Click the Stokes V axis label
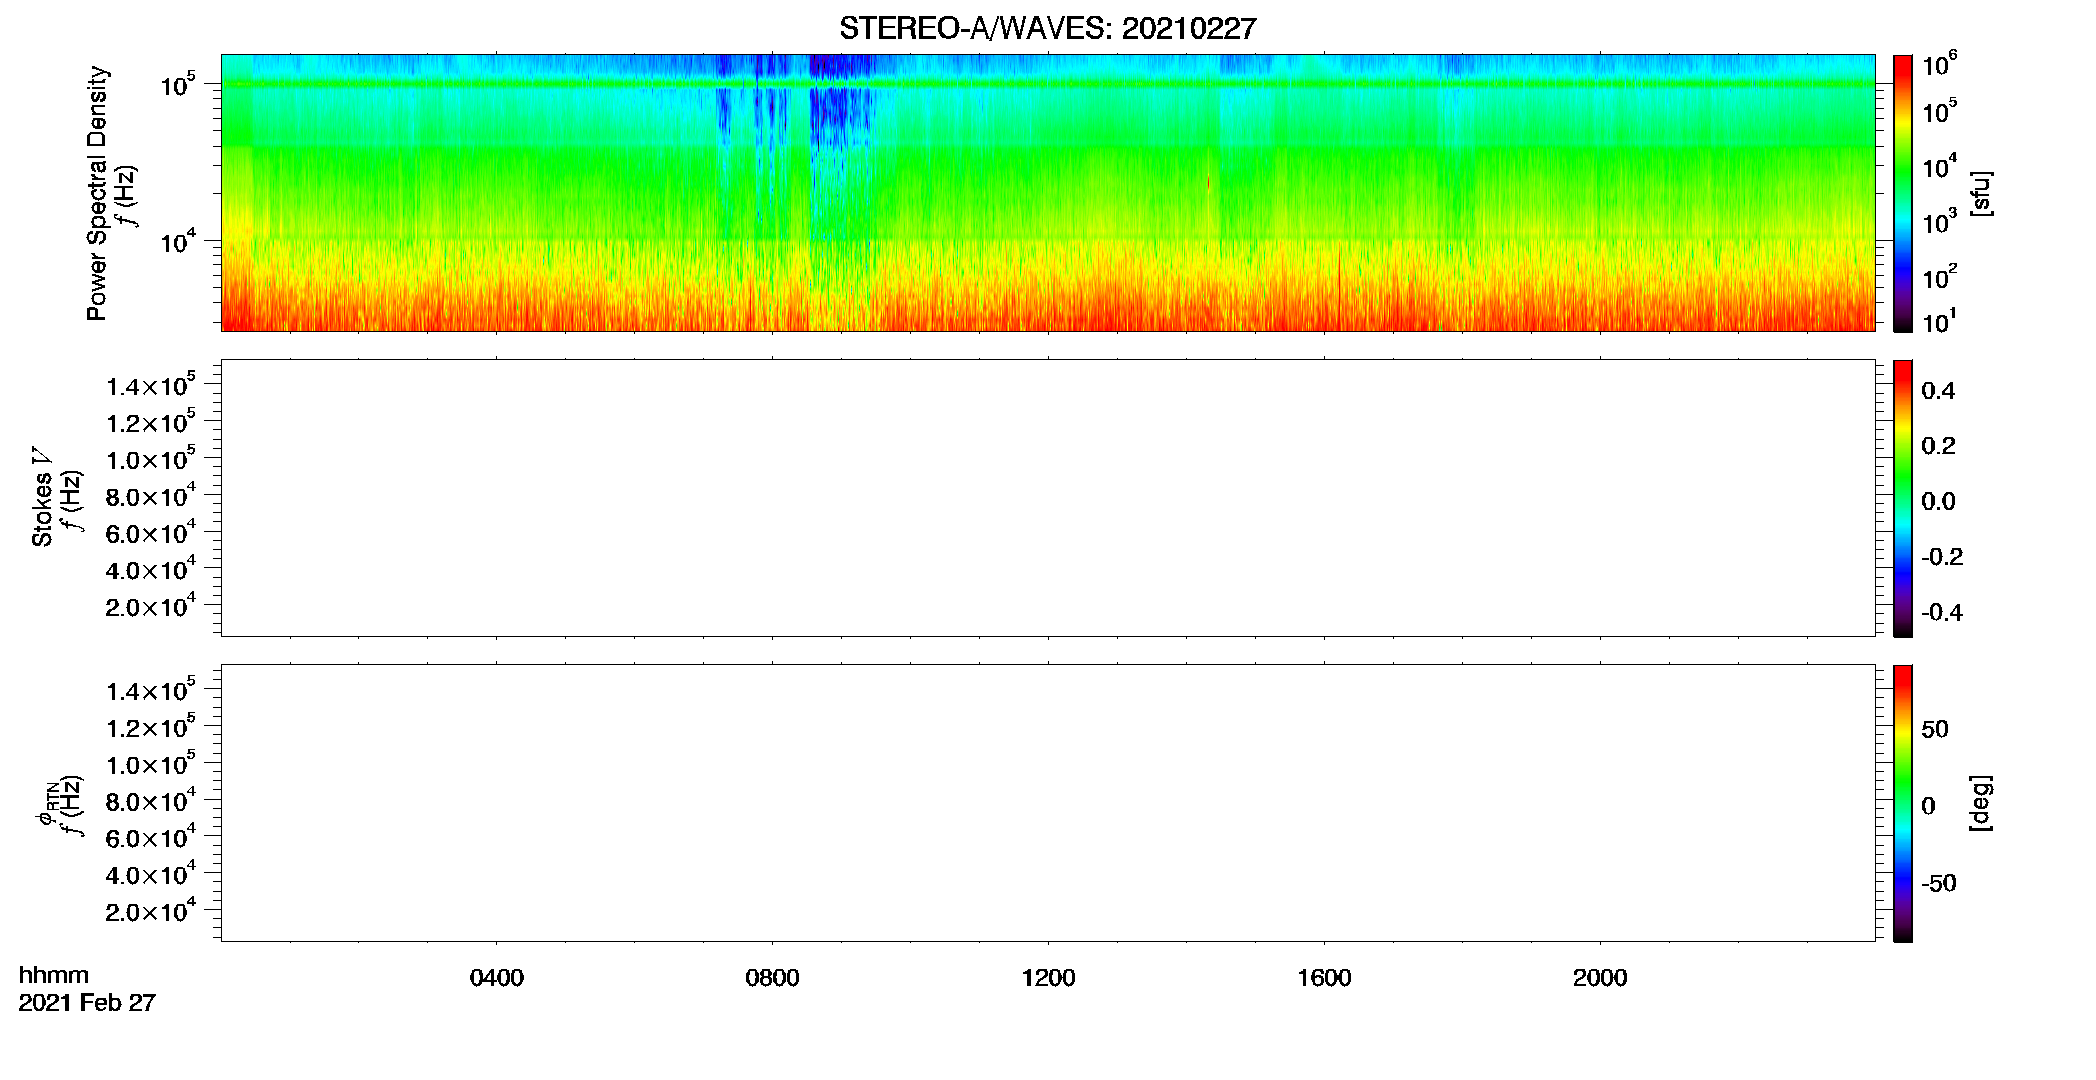Image resolution: width=2096 pixels, height=1080 pixels. 42,497
